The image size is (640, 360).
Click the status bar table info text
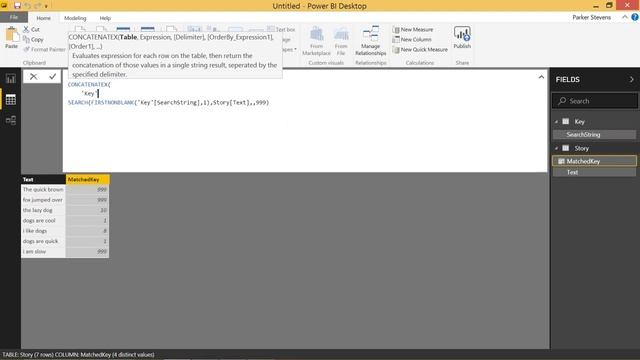78,355
